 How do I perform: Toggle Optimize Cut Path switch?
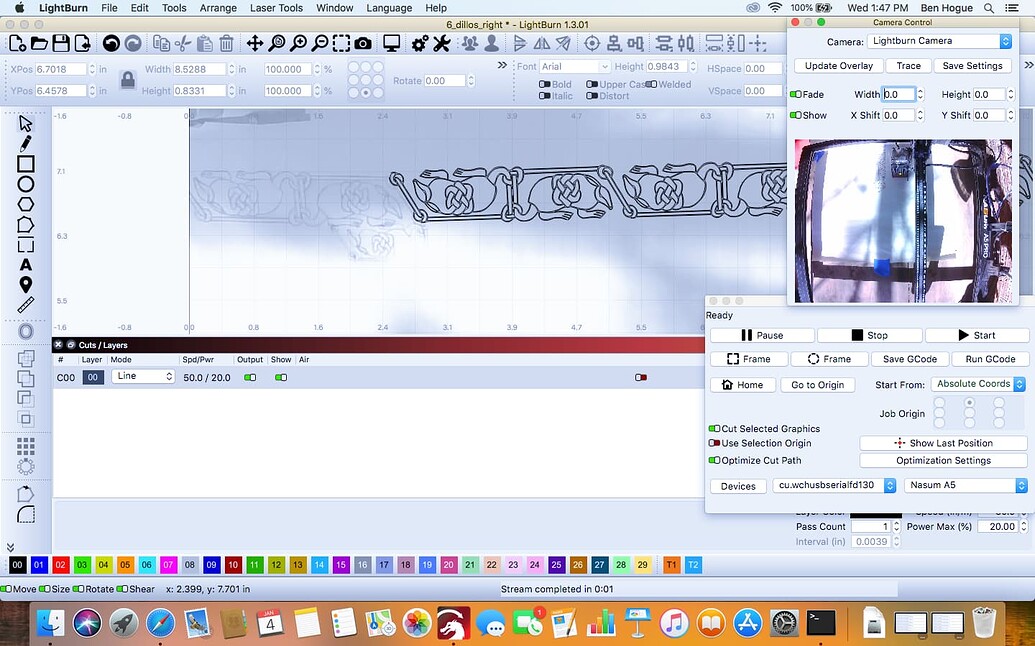point(714,461)
